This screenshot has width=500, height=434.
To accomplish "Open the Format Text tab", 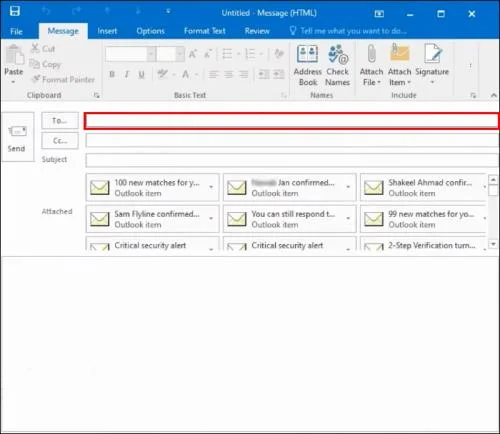I will coord(205,31).
